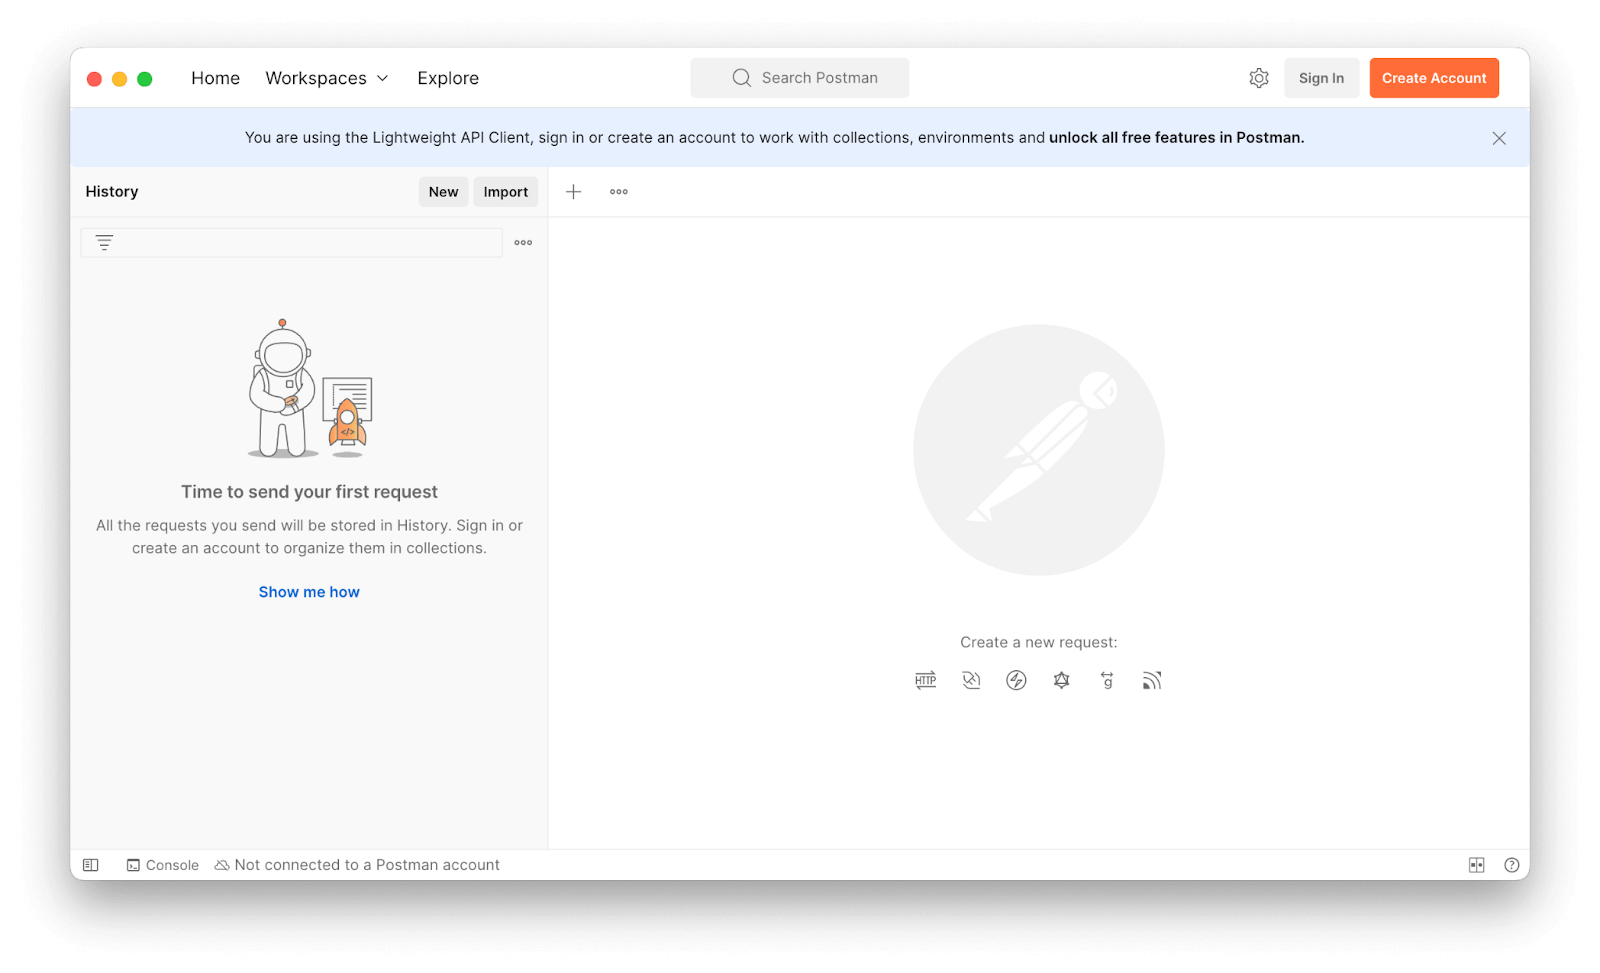The image size is (1600, 973).
Task: Open tab actions menu beside the plus
Action: (619, 192)
